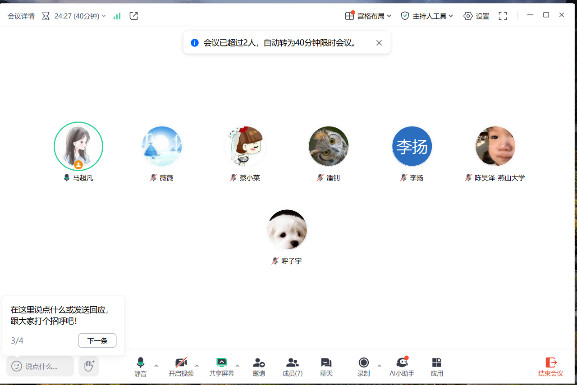Open the chat (聊天) panel
This screenshot has width=577, height=385.
[326, 366]
